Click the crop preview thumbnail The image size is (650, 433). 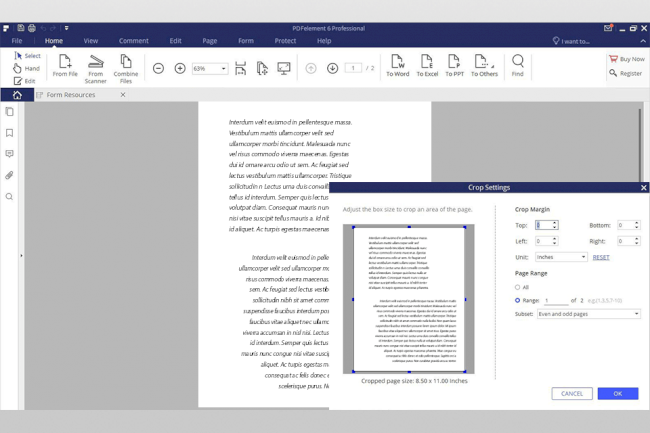409,299
